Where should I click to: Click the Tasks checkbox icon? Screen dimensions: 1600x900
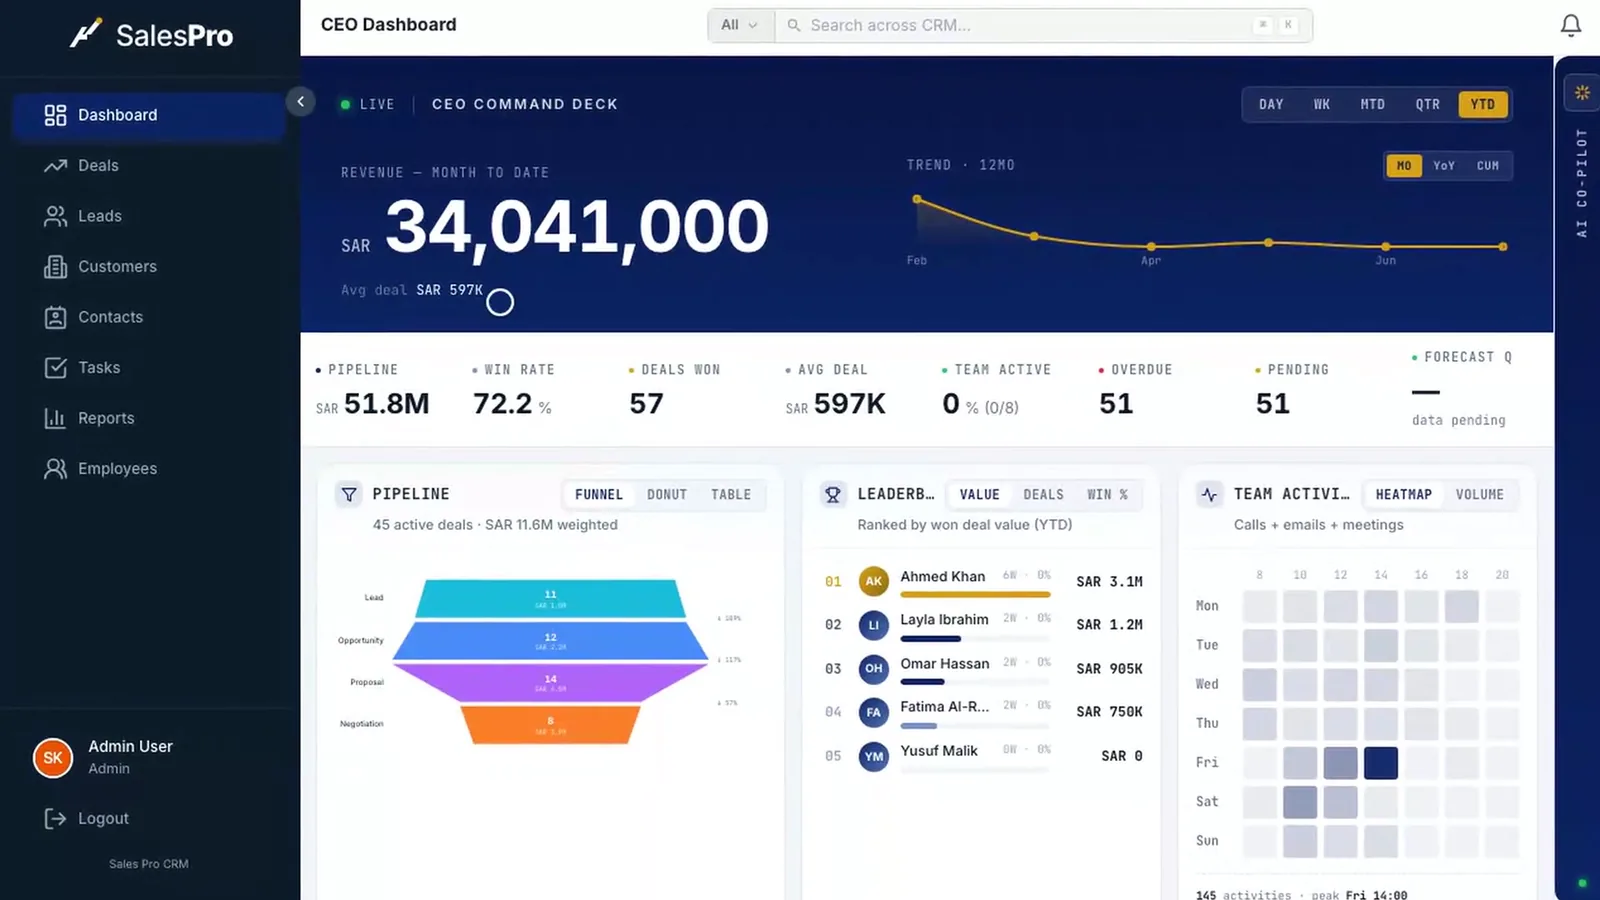[x=55, y=368]
